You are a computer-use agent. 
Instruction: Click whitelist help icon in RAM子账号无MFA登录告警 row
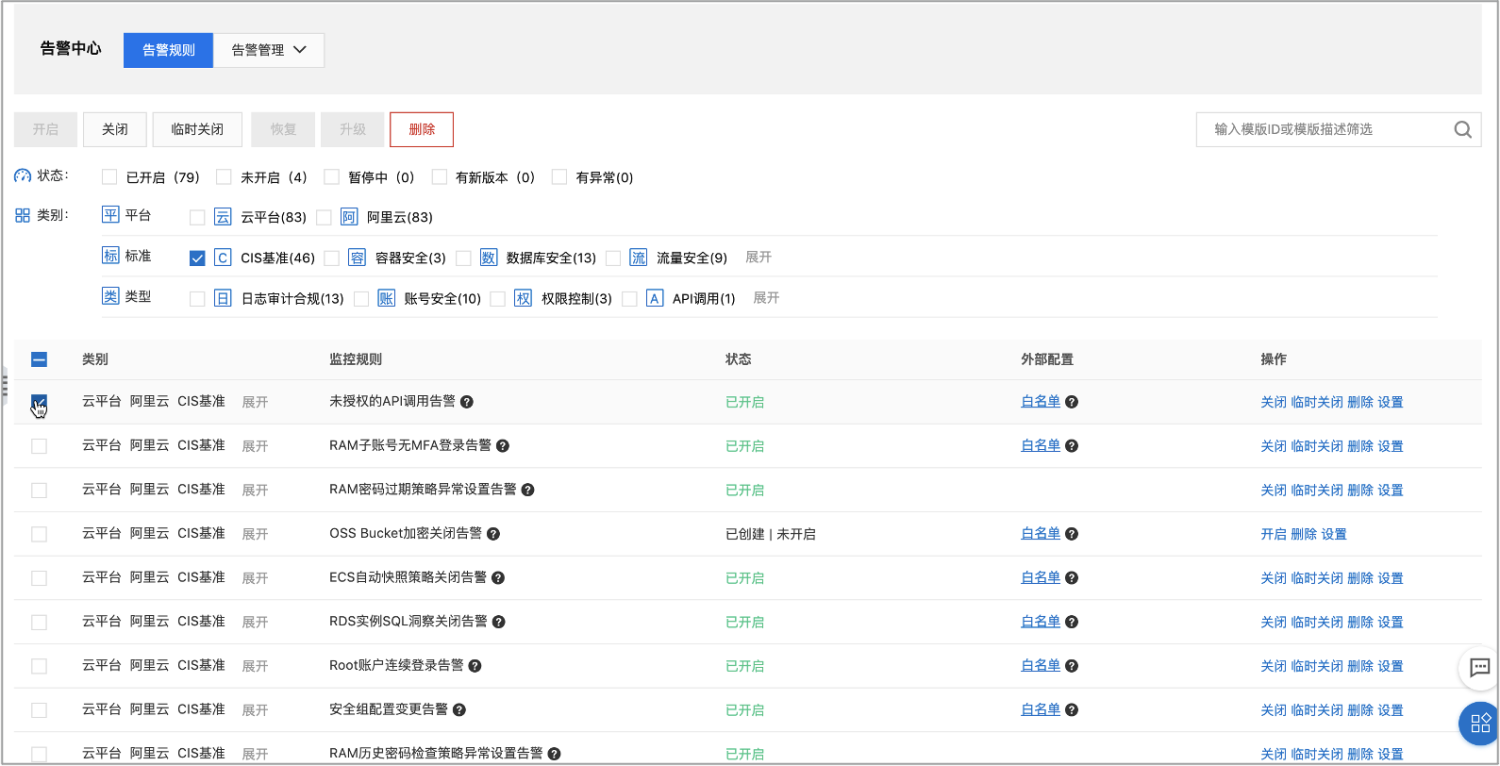1071,446
